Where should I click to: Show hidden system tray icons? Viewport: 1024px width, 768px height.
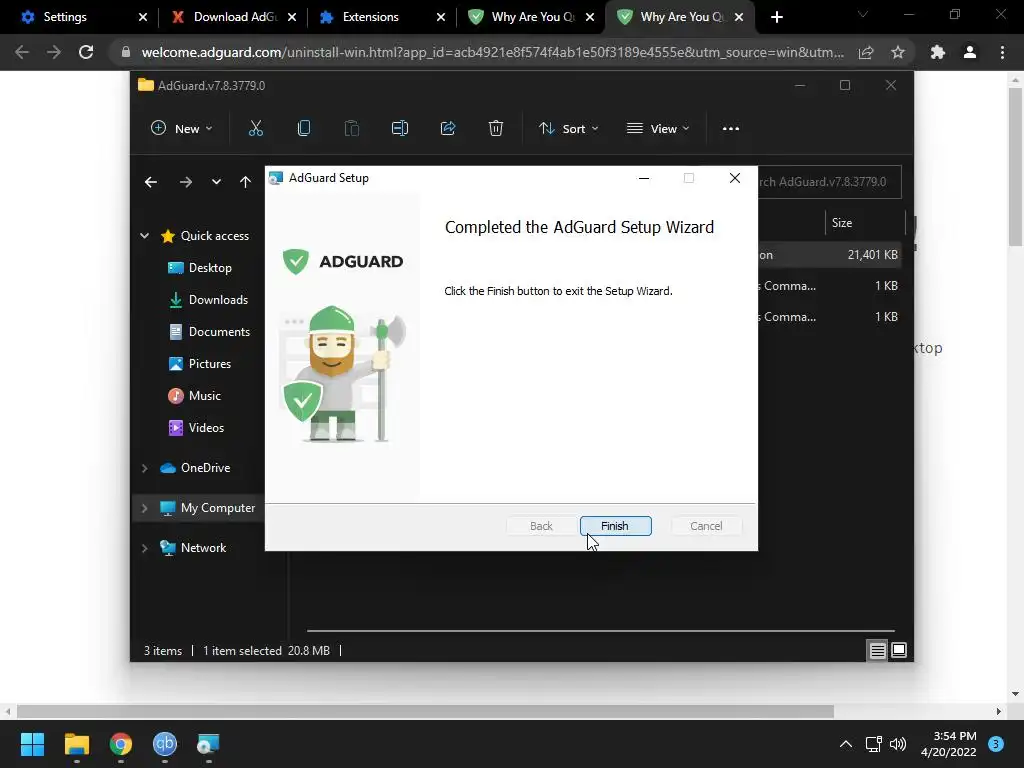pyautogui.click(x=846, y=744)
